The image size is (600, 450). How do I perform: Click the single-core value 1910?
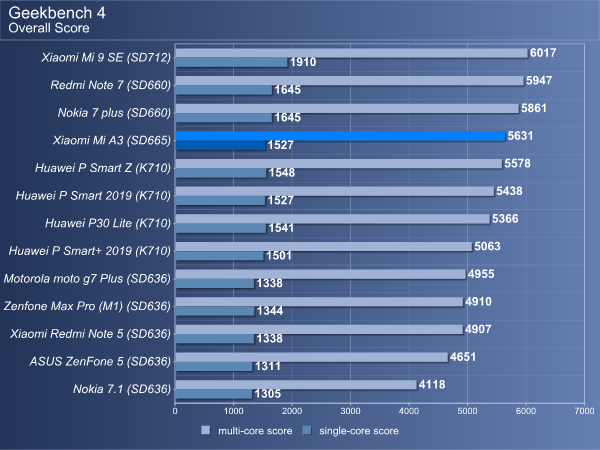tap(303, 62)
